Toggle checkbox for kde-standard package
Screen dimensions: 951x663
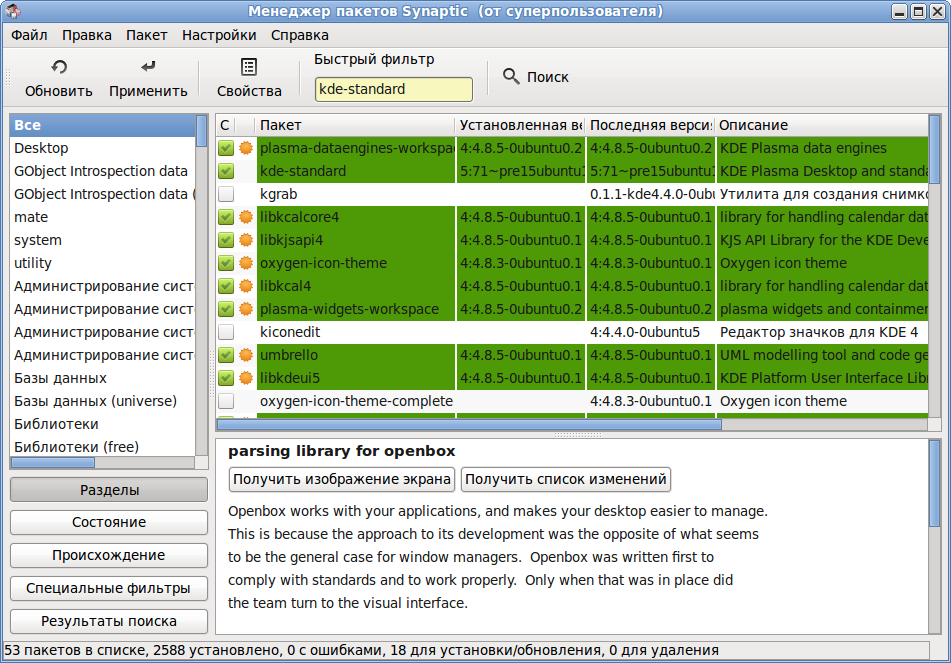click(x=226, y=171)
